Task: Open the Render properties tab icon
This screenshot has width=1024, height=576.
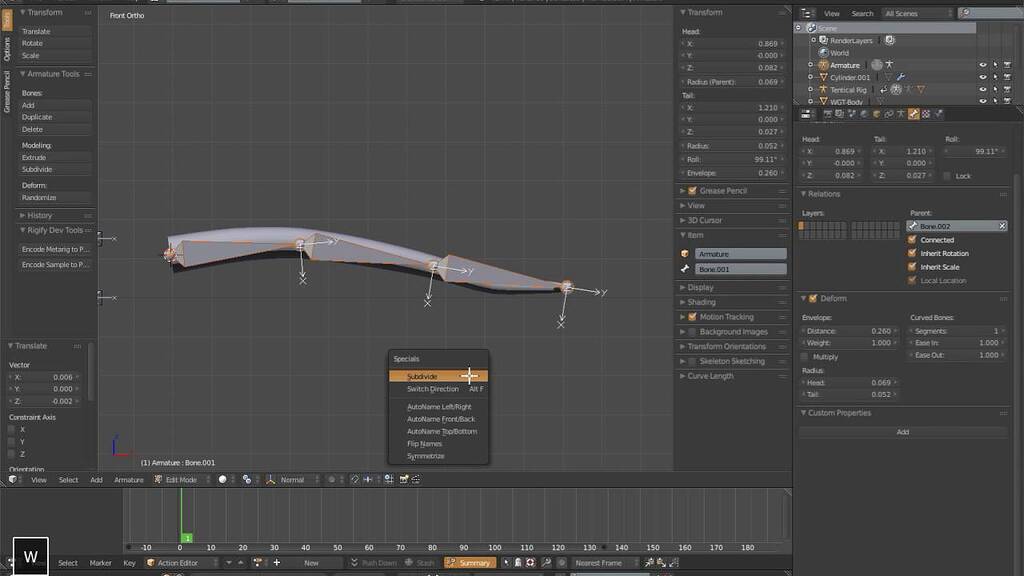Action: click(827, 114)
